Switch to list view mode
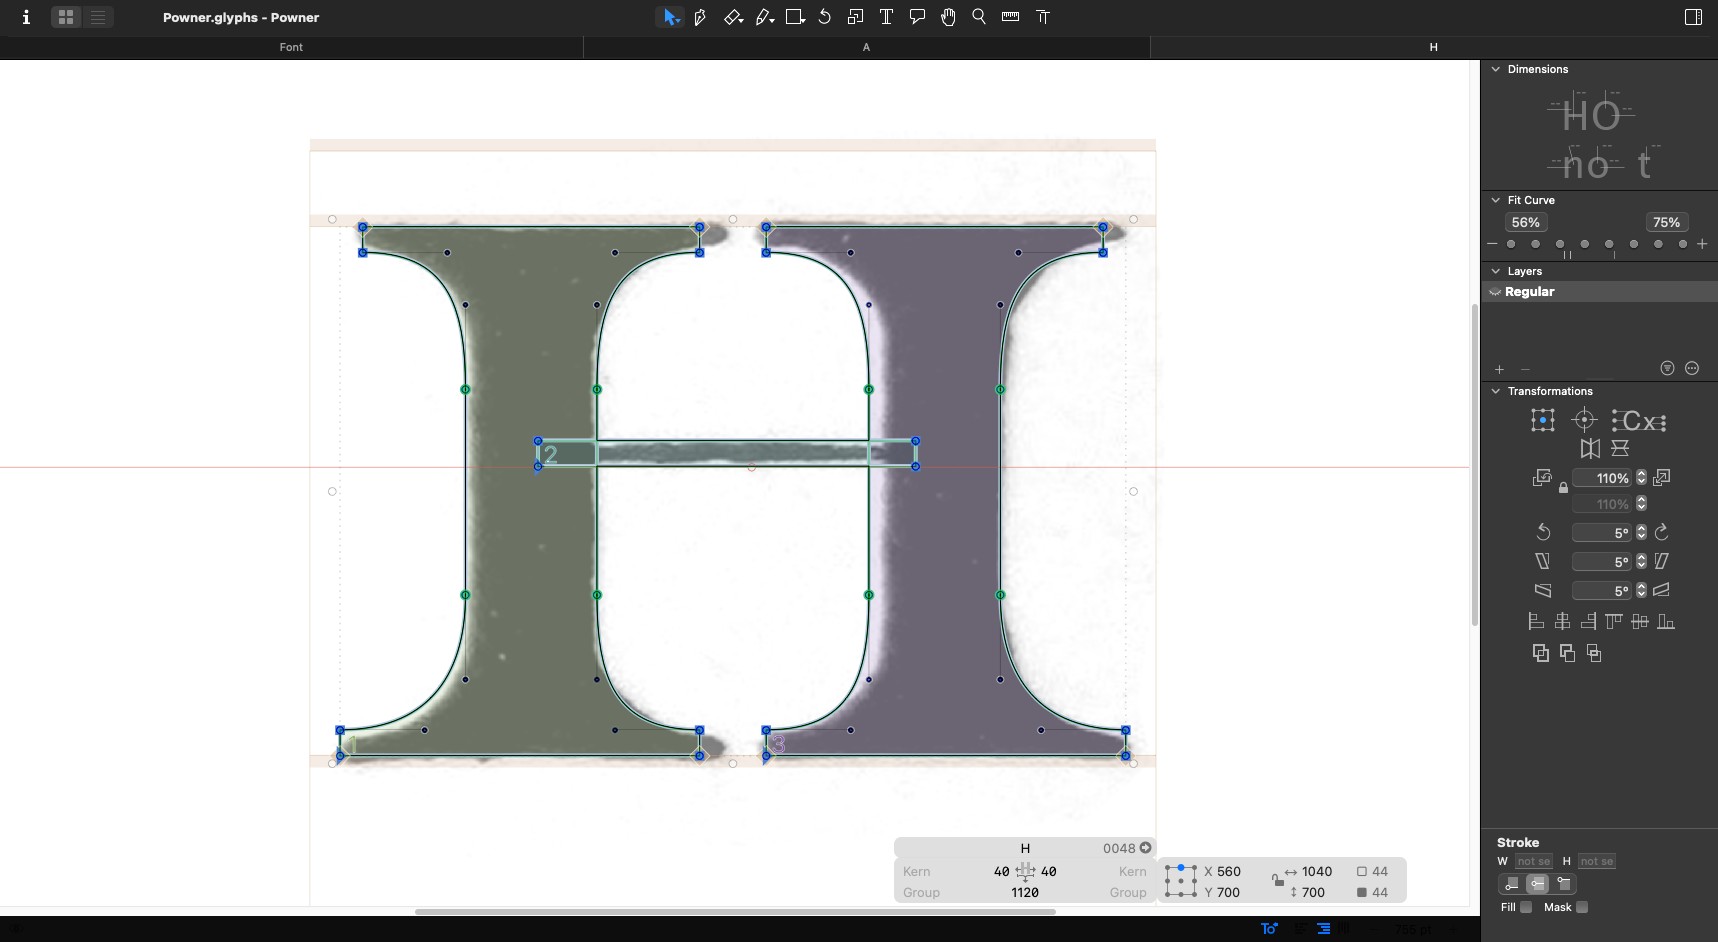Screen dimensions: 1718x942 (98, 17)
